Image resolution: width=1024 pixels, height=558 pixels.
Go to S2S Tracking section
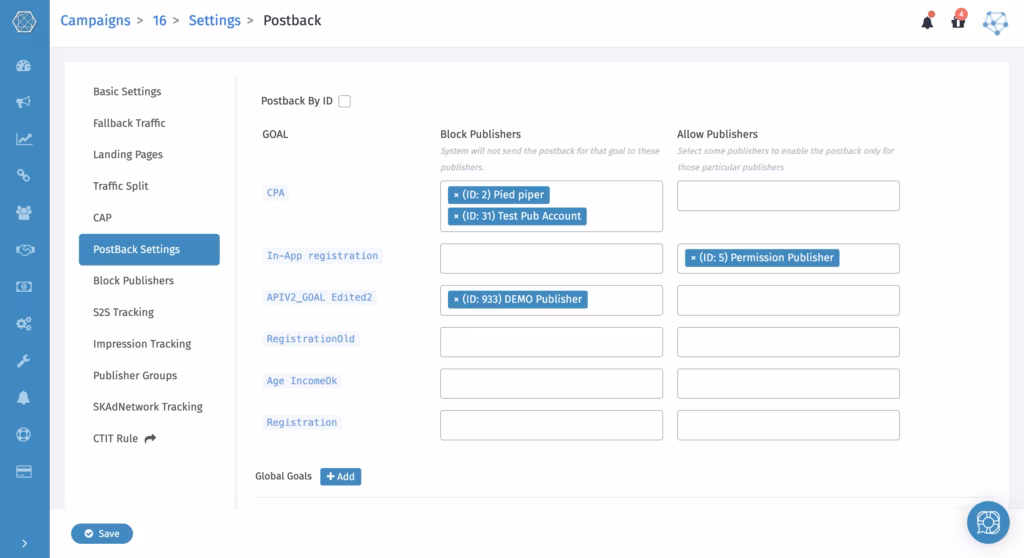(123, 312)
